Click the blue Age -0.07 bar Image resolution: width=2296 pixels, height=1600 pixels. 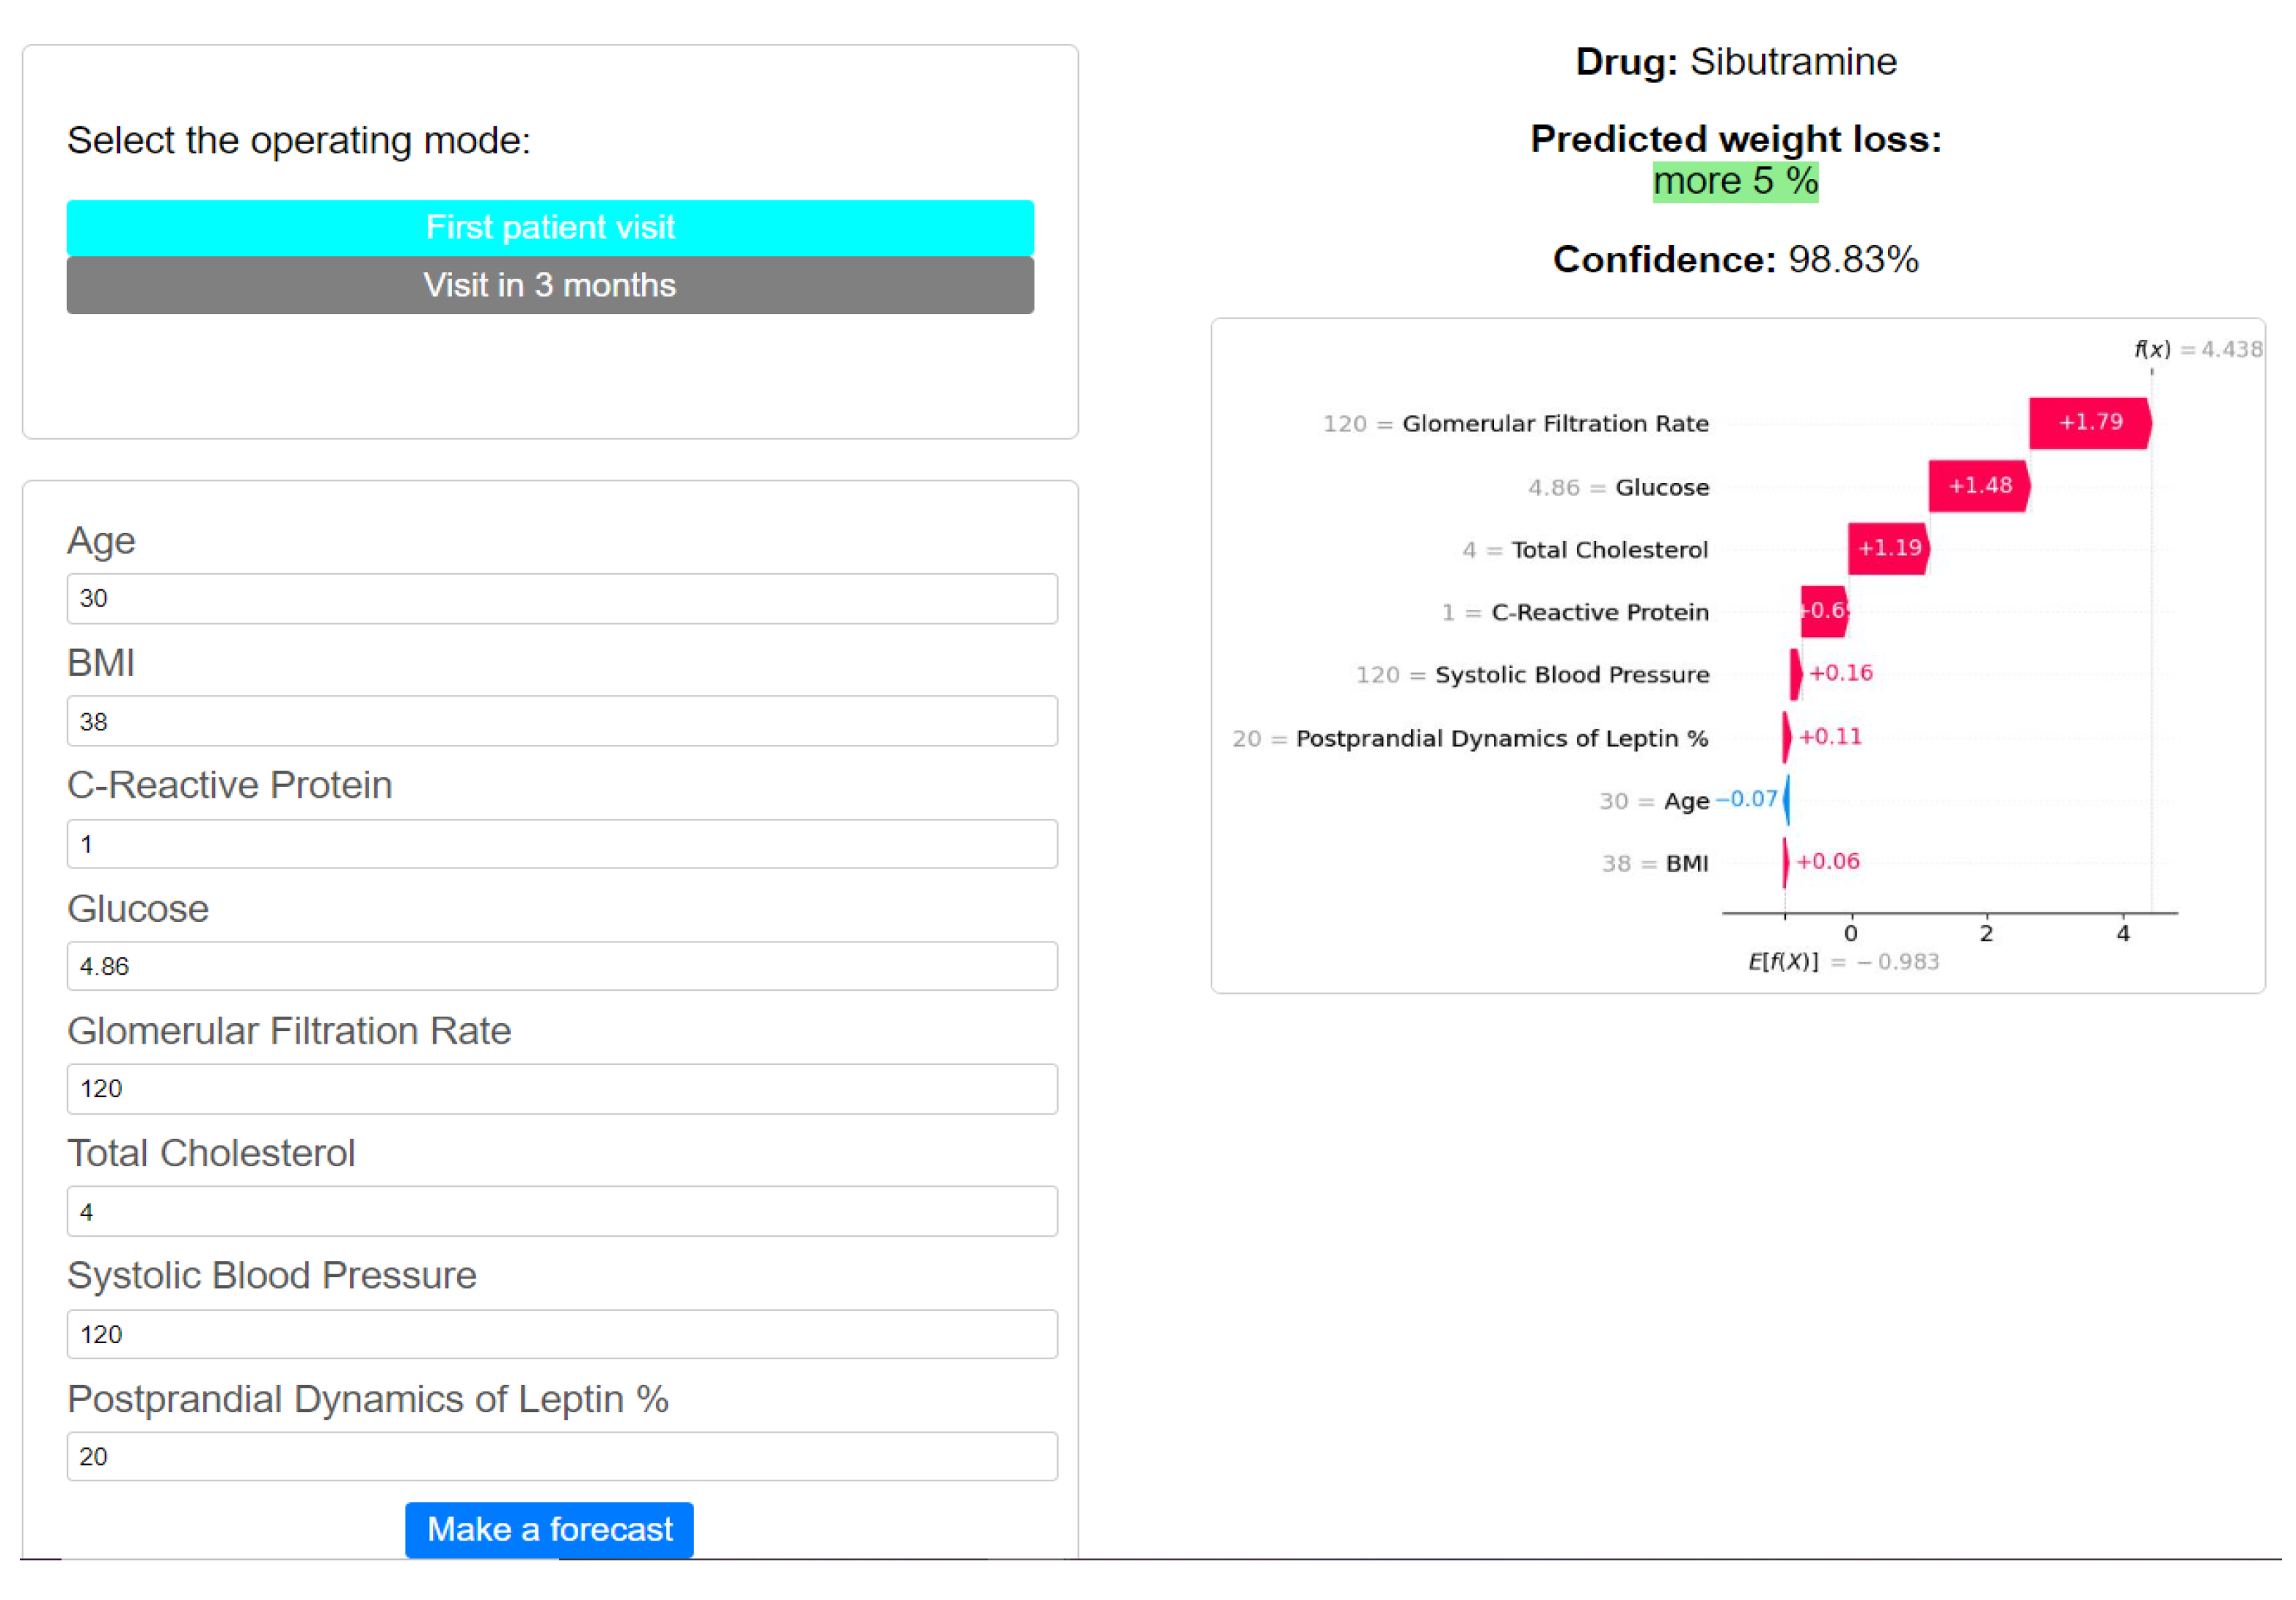click(1787, 799)
